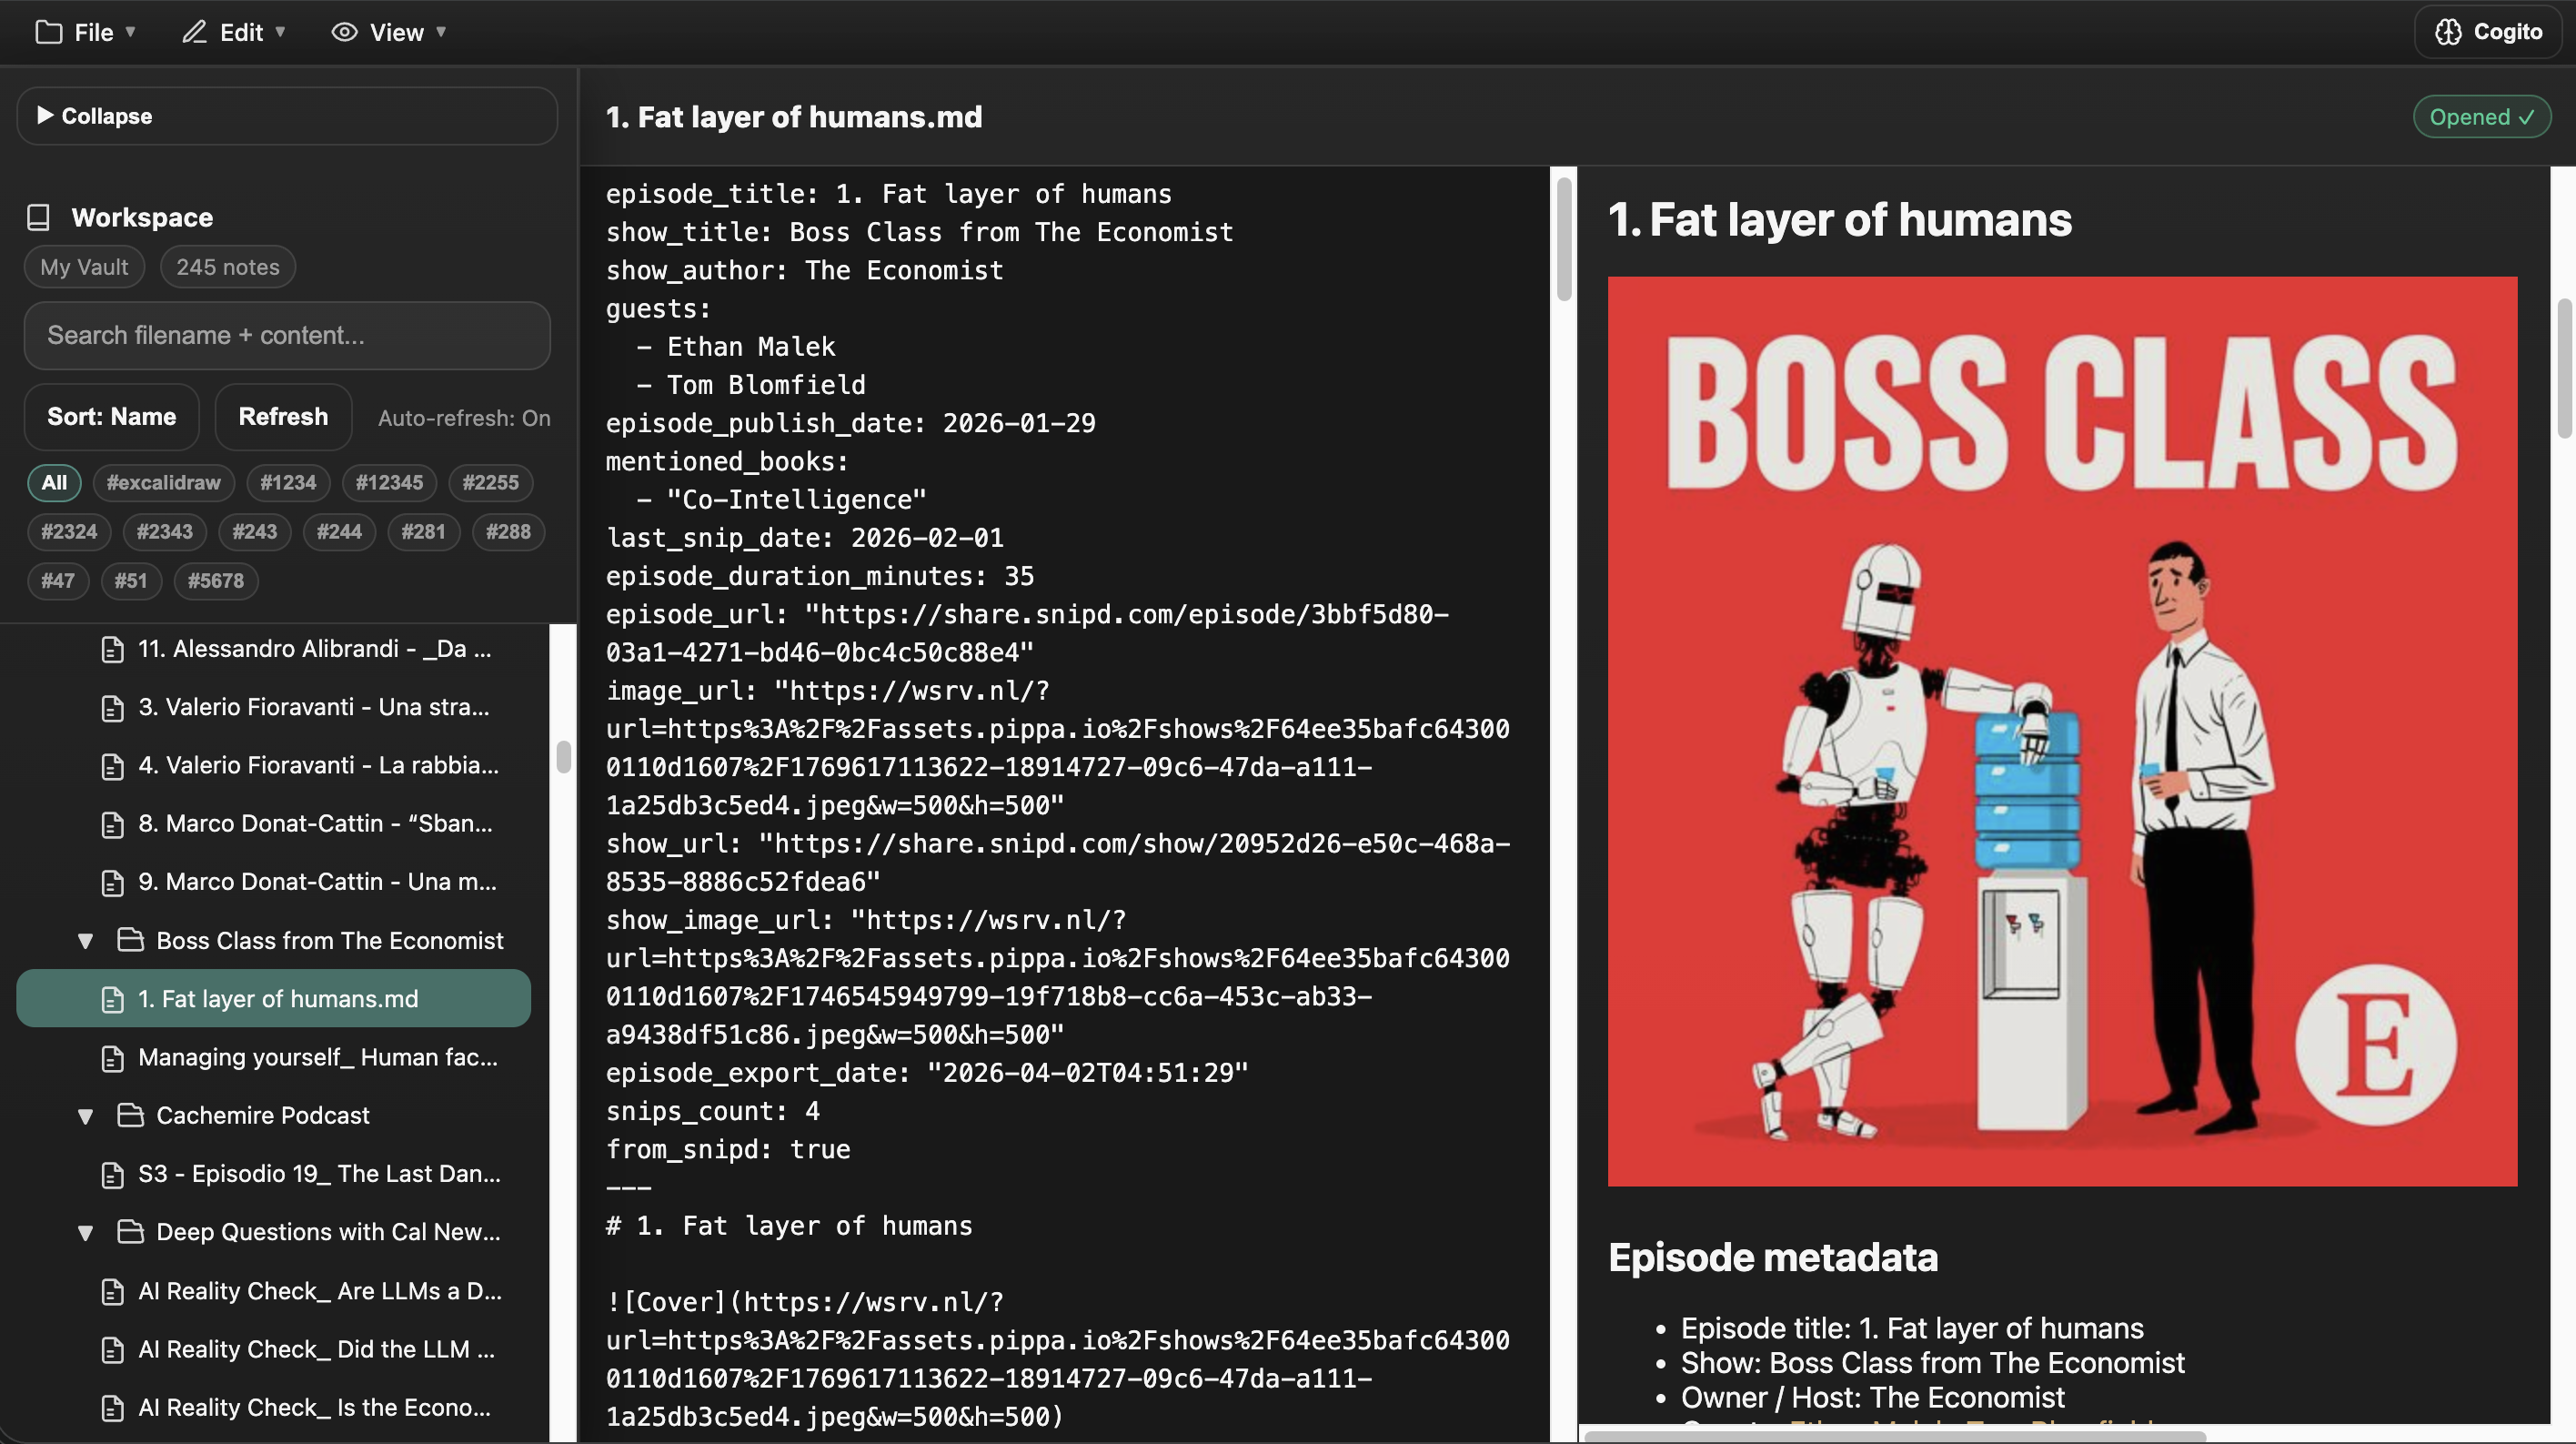Click the Edit pencil icon
This screenshot has height=1444, width=2576.
(194, 32)
